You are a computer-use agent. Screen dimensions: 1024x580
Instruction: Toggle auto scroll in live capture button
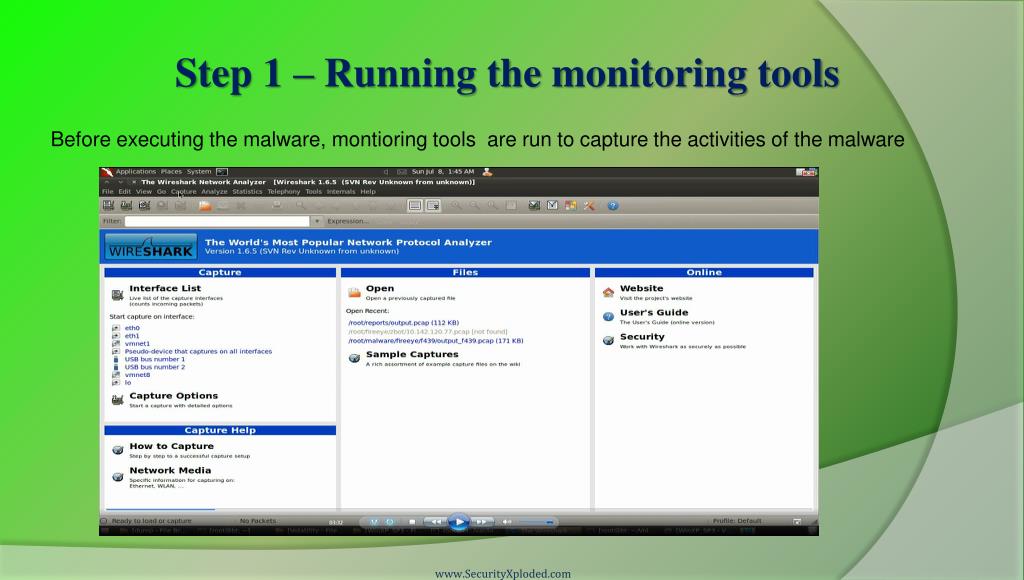coord(433,205)
